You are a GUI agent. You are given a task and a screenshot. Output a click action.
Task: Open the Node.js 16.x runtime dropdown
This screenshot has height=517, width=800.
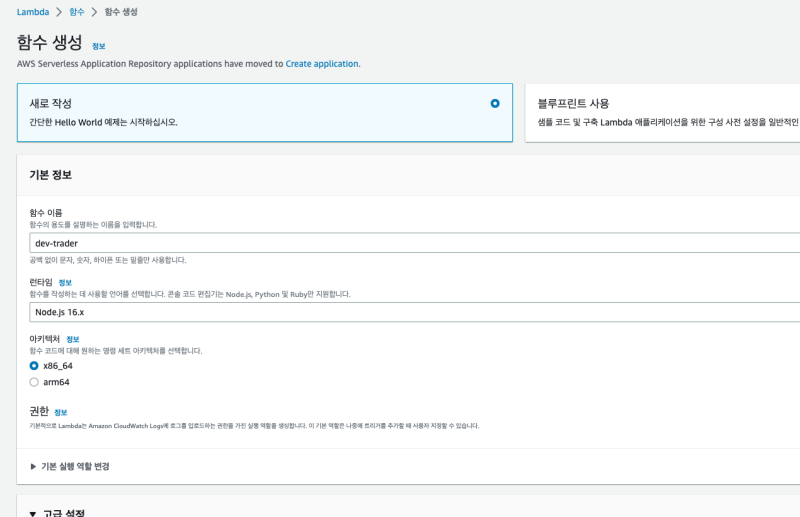(x=400, y=311)
